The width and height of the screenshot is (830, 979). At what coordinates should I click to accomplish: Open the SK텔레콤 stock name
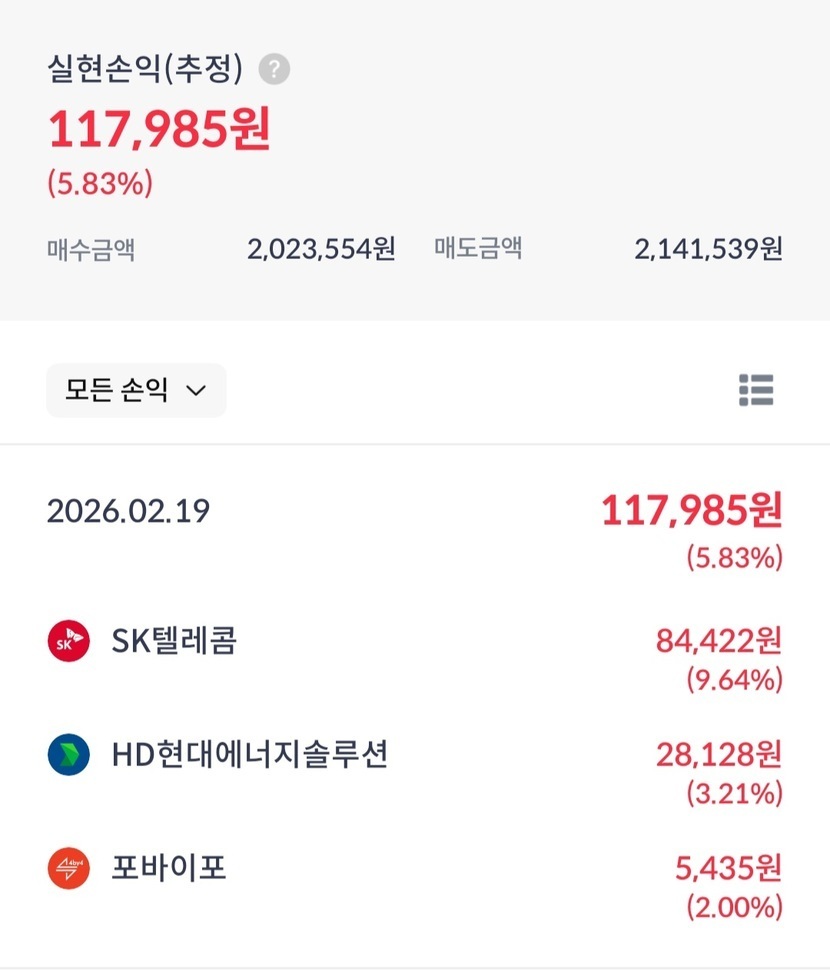click(174, 641)
